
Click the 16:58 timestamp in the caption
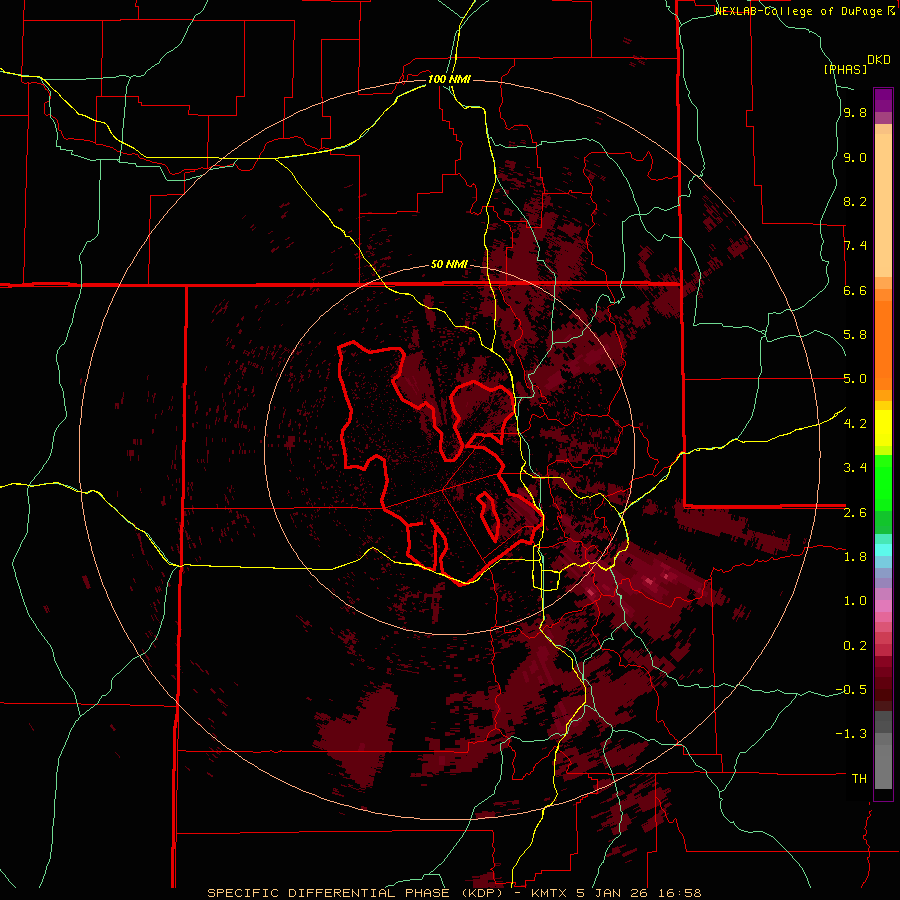pos(681,893)
